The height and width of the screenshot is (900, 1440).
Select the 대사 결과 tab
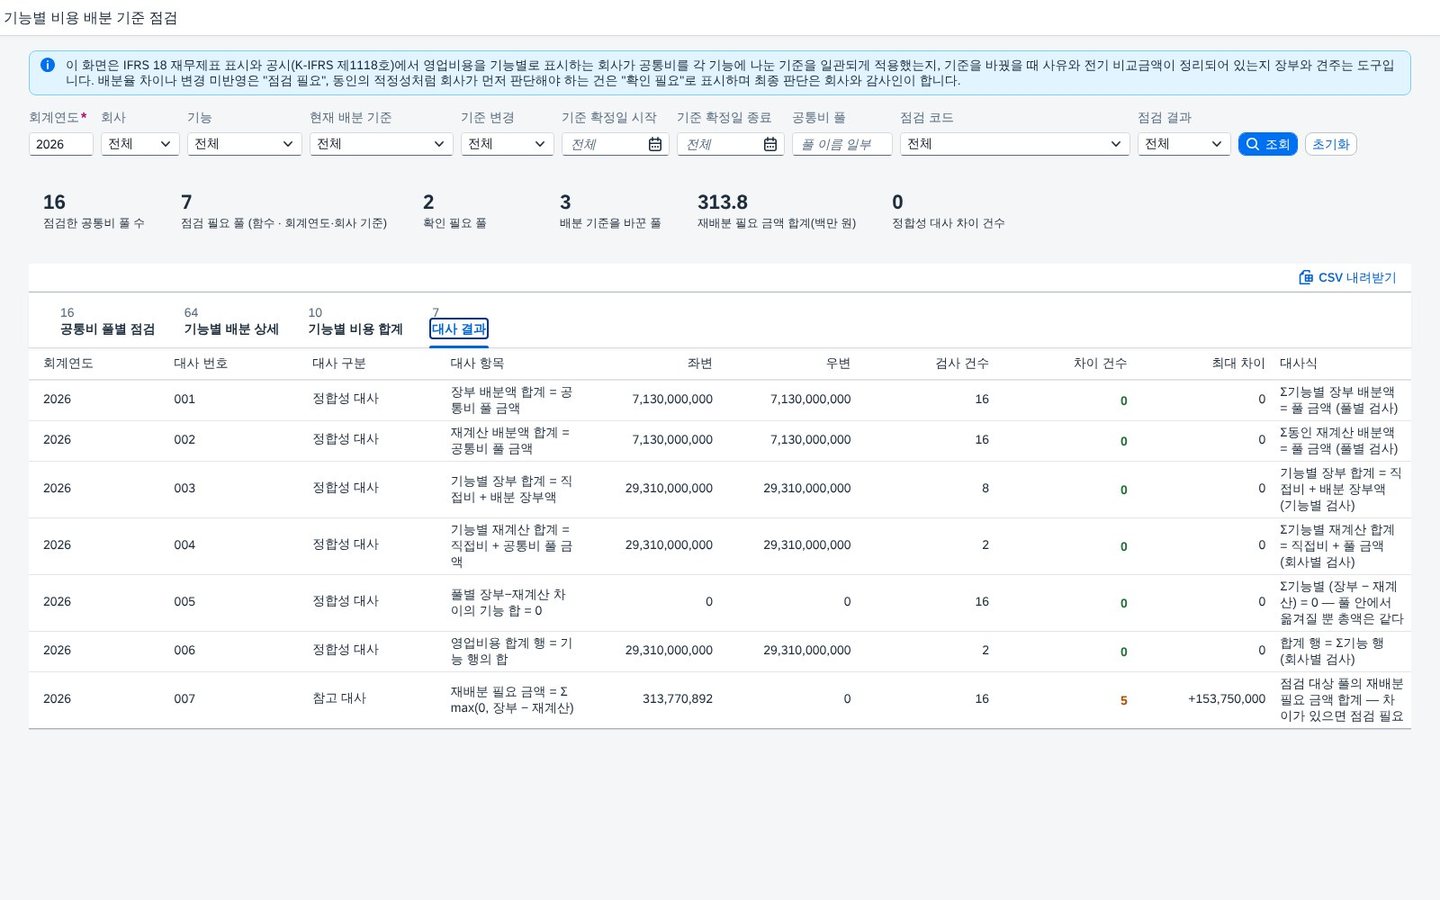[459, 329]
